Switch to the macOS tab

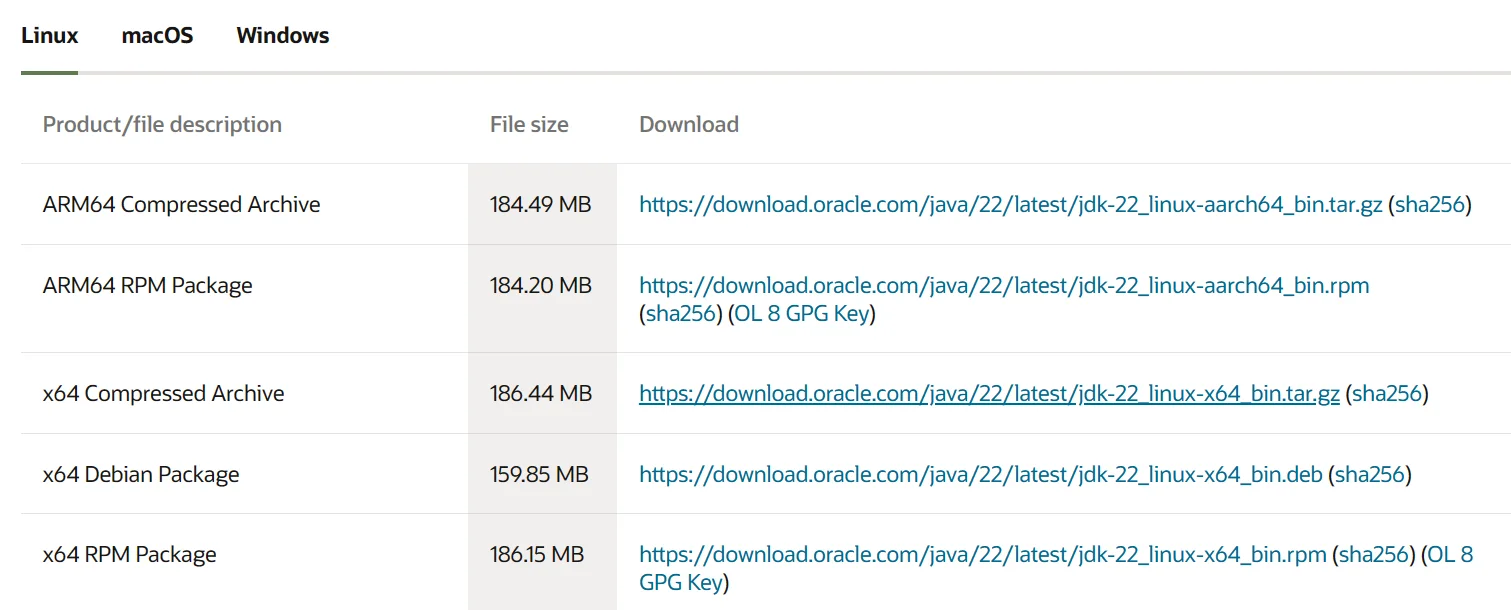[157, 36]
